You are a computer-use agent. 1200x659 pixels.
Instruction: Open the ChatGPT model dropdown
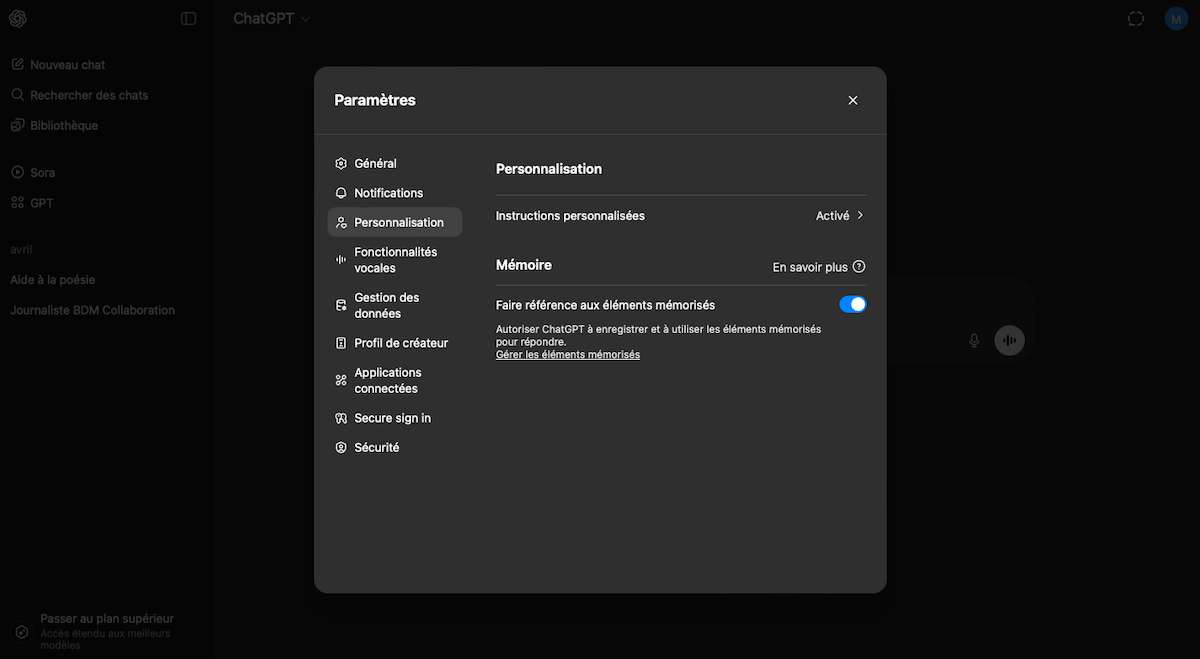[272, 18]
